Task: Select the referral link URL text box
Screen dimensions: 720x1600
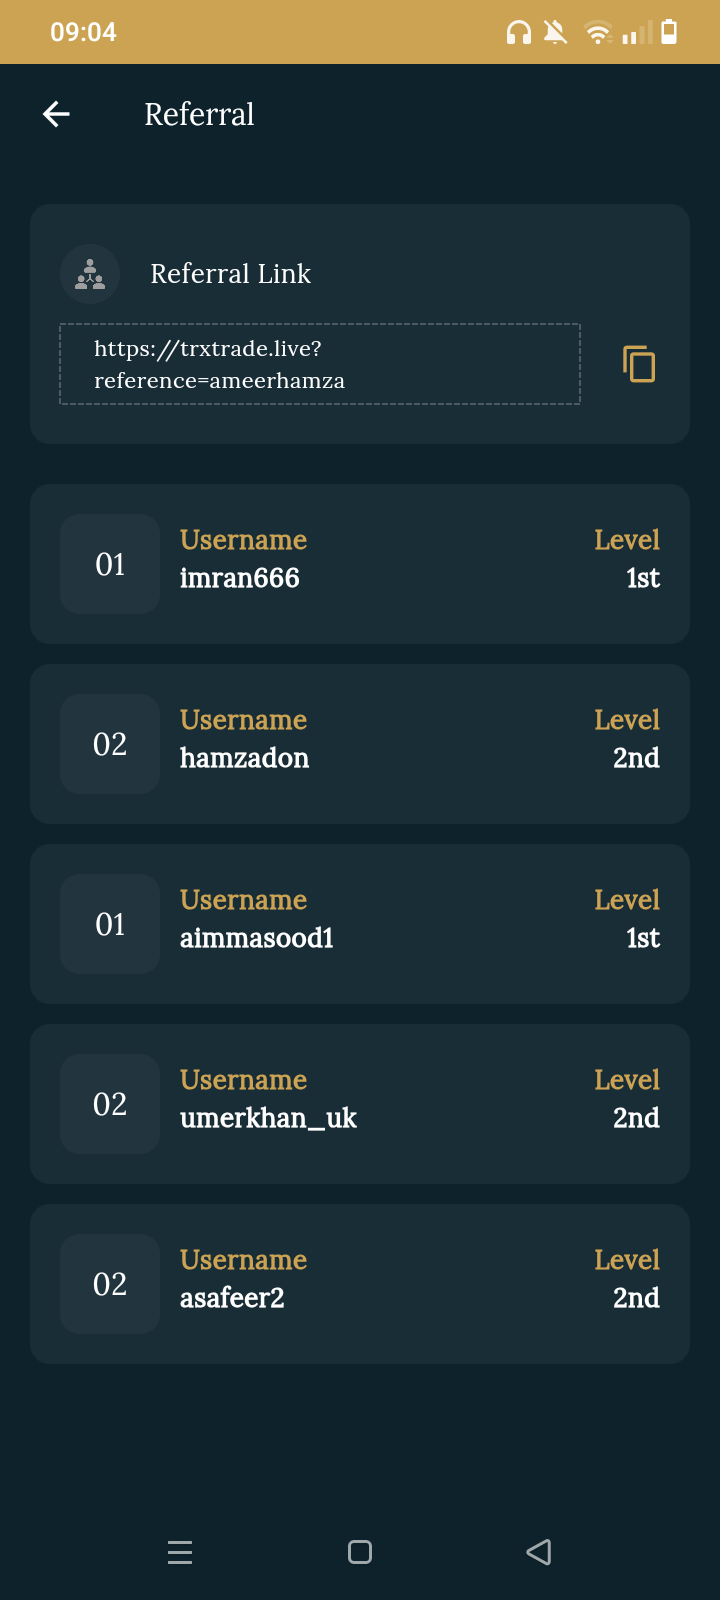Action: [320, 364]
